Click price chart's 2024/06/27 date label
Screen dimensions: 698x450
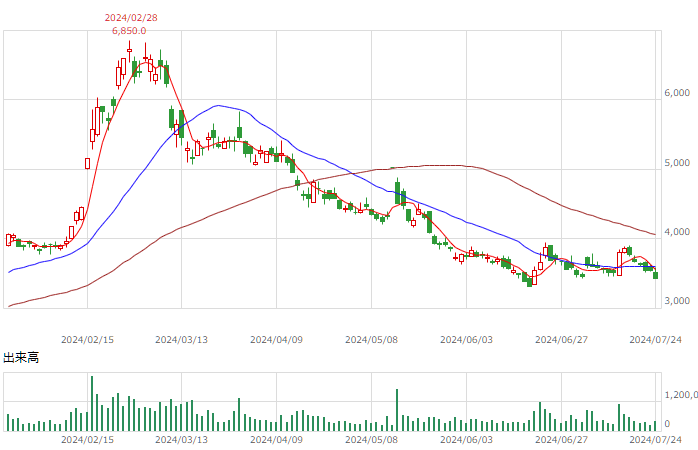561,340
